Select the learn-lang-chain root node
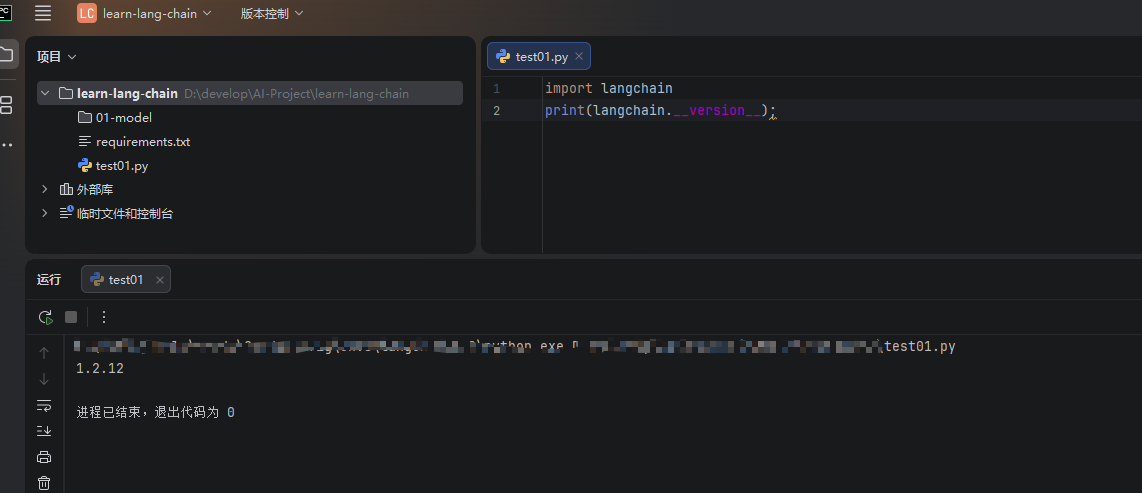Viewport: 1142px width, 493px height. [250, 93]
